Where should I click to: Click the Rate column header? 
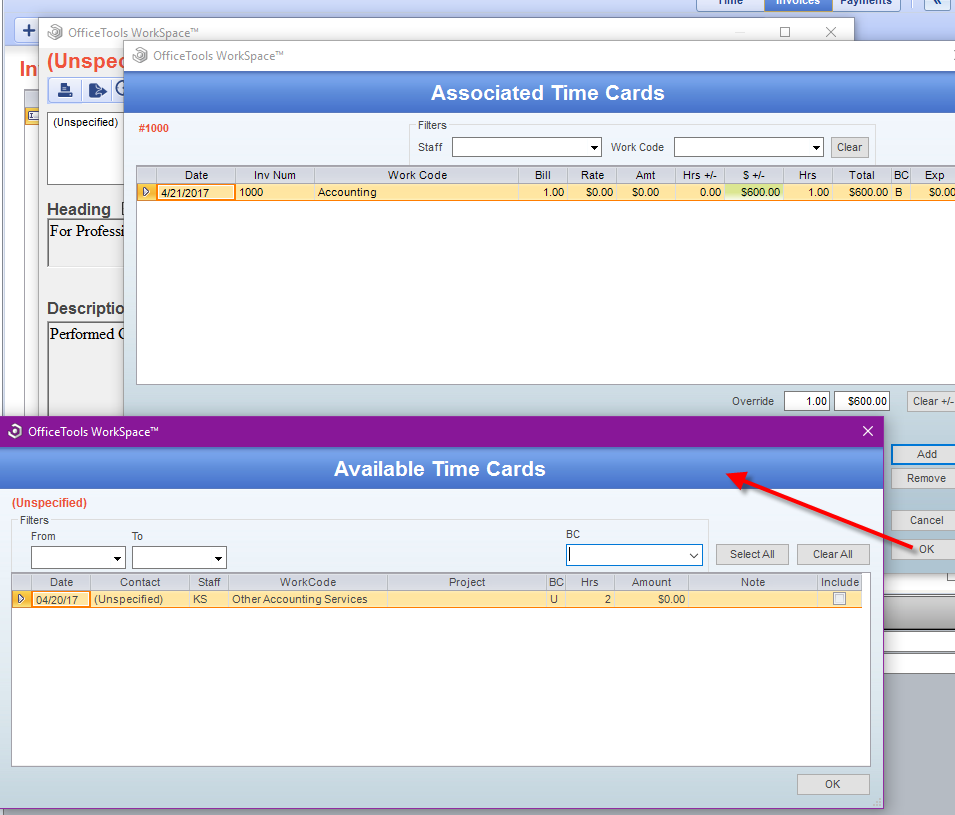[592, 175]
